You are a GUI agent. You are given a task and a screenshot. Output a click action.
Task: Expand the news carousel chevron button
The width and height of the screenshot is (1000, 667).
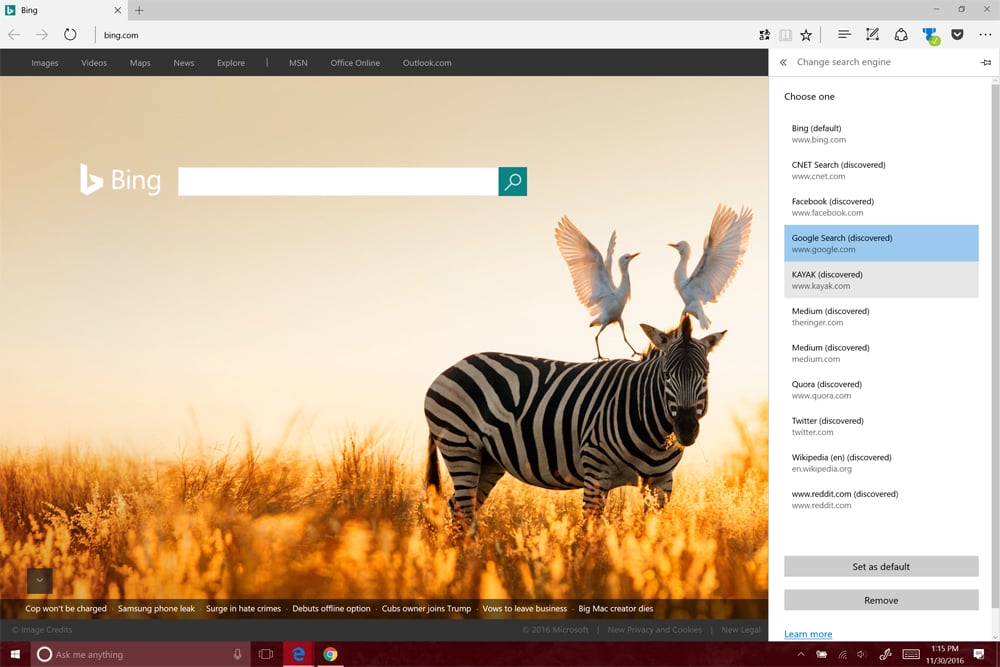click(40, 580)
